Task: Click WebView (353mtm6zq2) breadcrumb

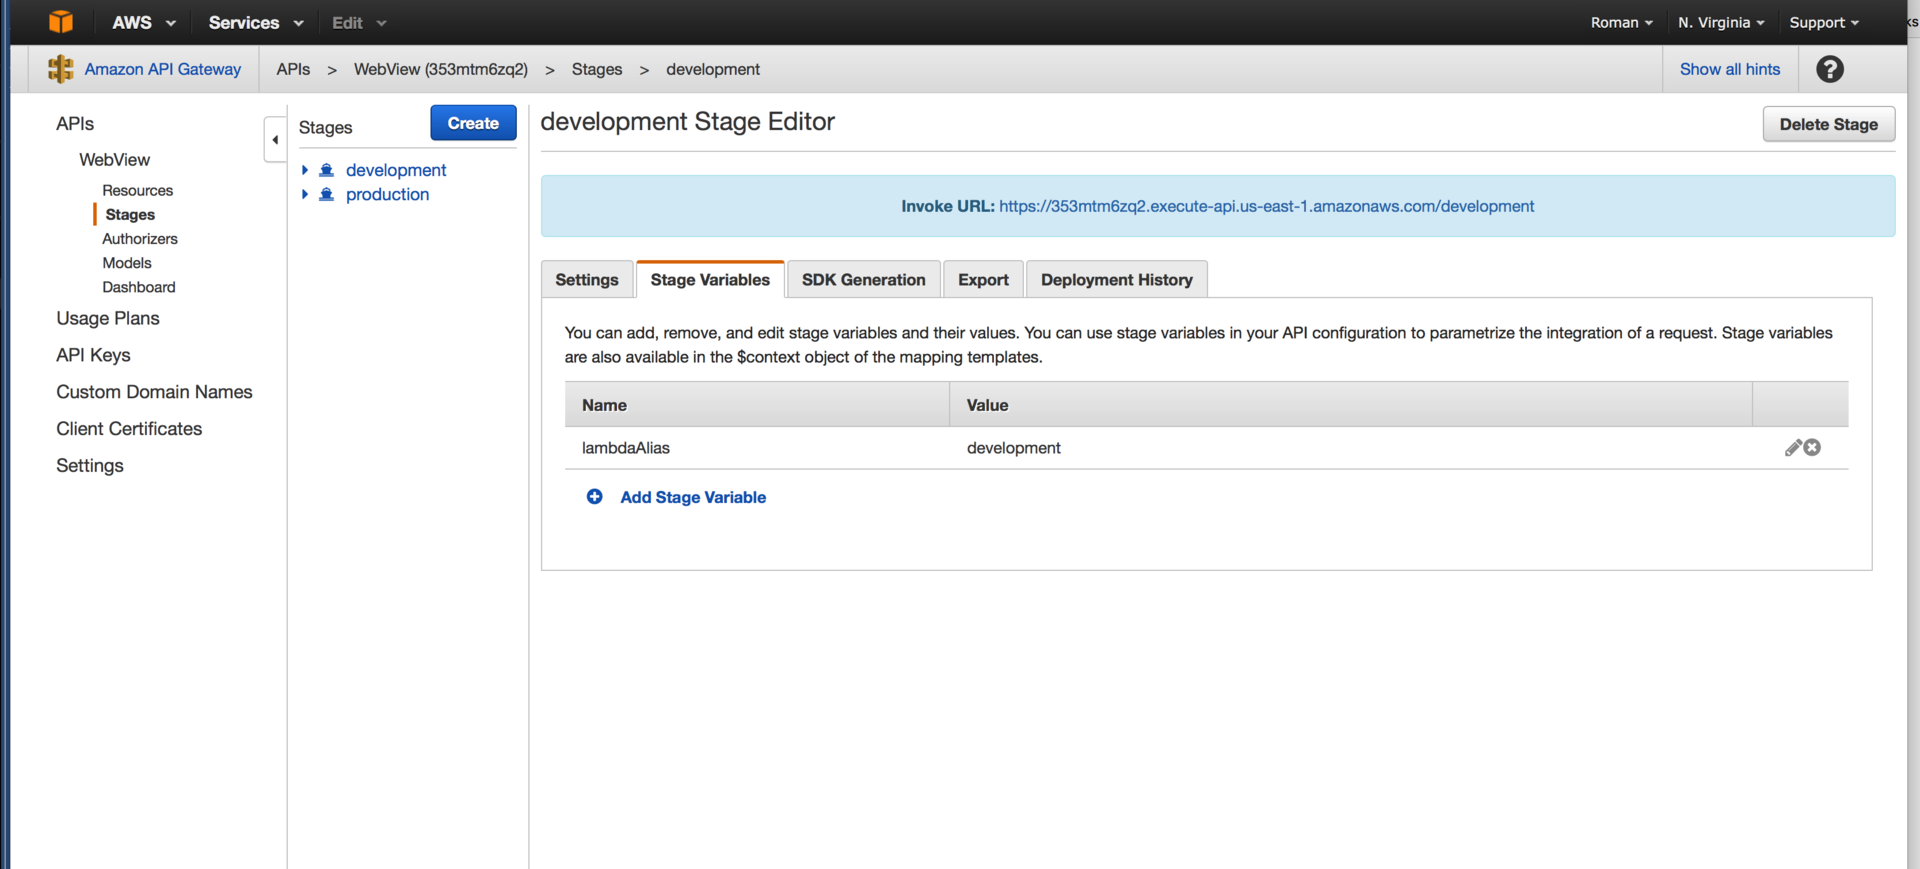Action: 441,69
